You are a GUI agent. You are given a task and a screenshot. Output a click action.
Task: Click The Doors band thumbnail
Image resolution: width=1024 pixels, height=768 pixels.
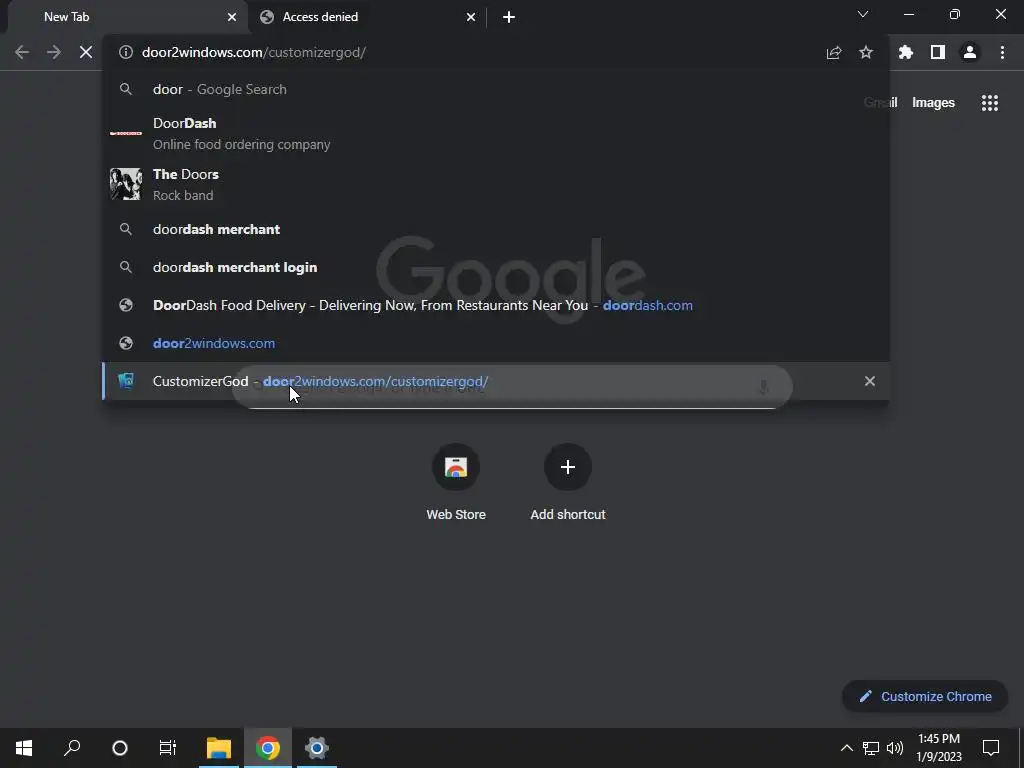click(125, 184)
